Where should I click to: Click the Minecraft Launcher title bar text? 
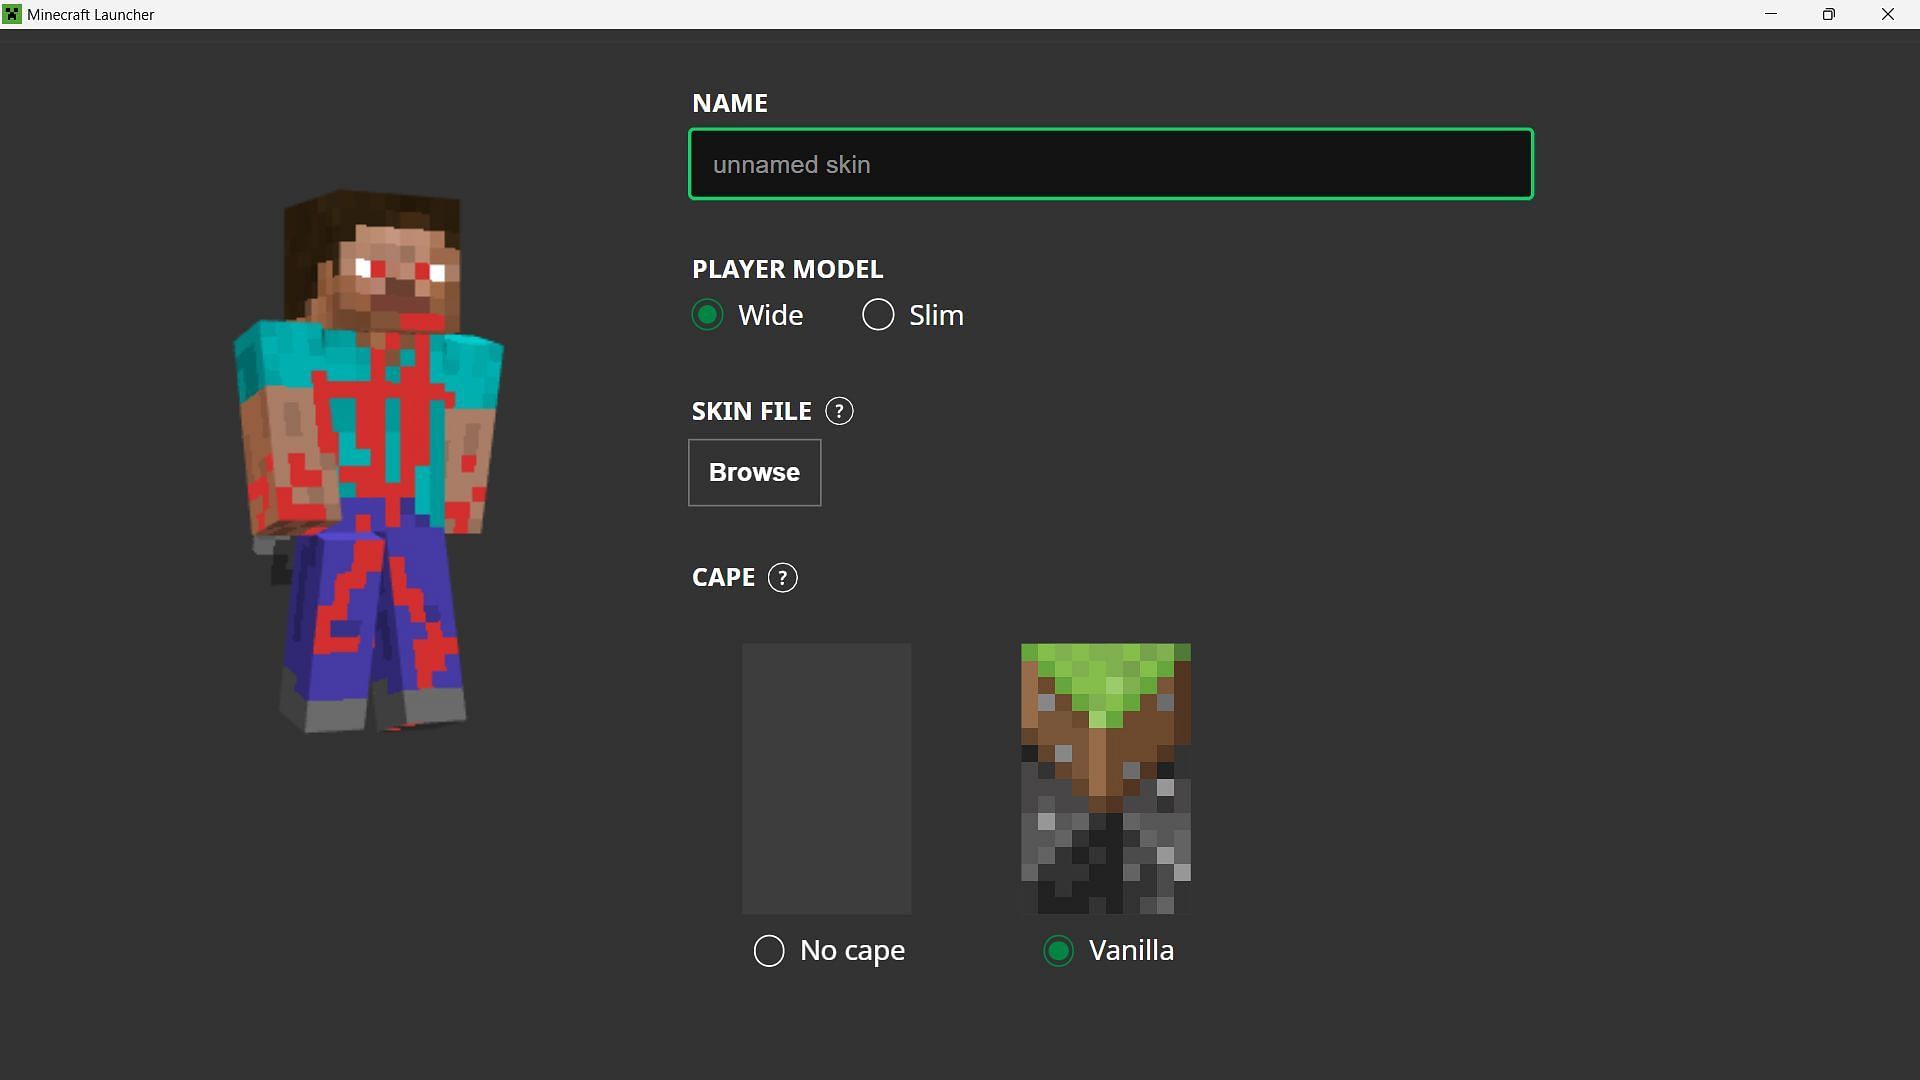coord(91,14)
